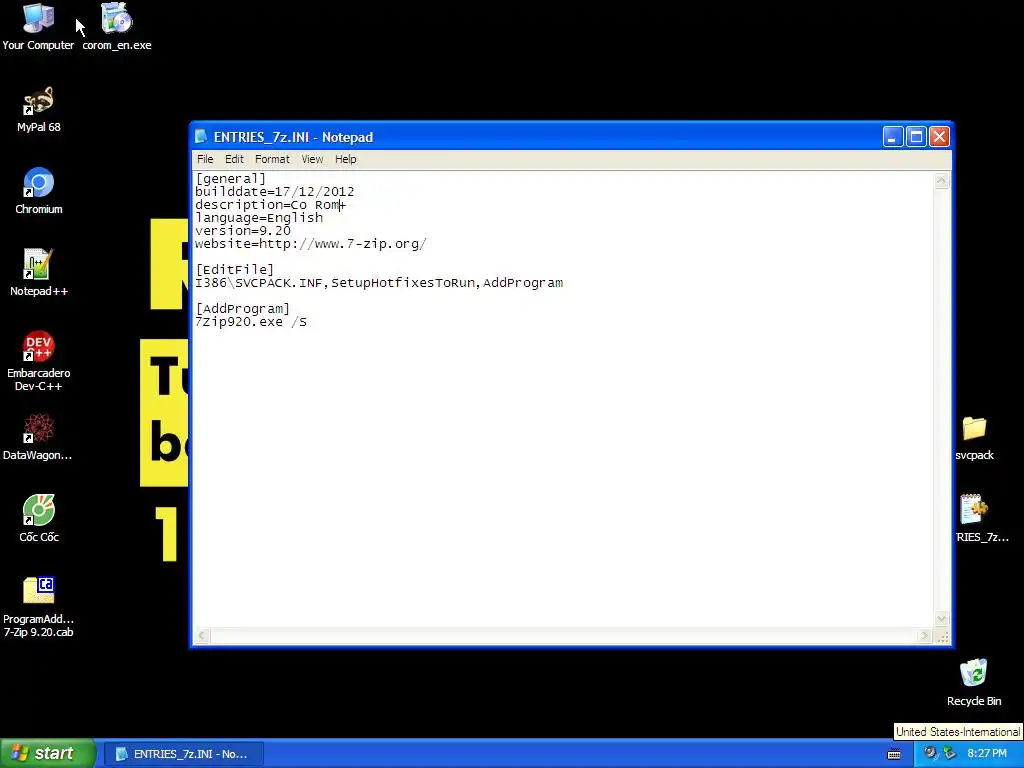The width and height of the screenshot is (1024, 768).
Task: Click the language=English line
Action: tap(259, 218)
